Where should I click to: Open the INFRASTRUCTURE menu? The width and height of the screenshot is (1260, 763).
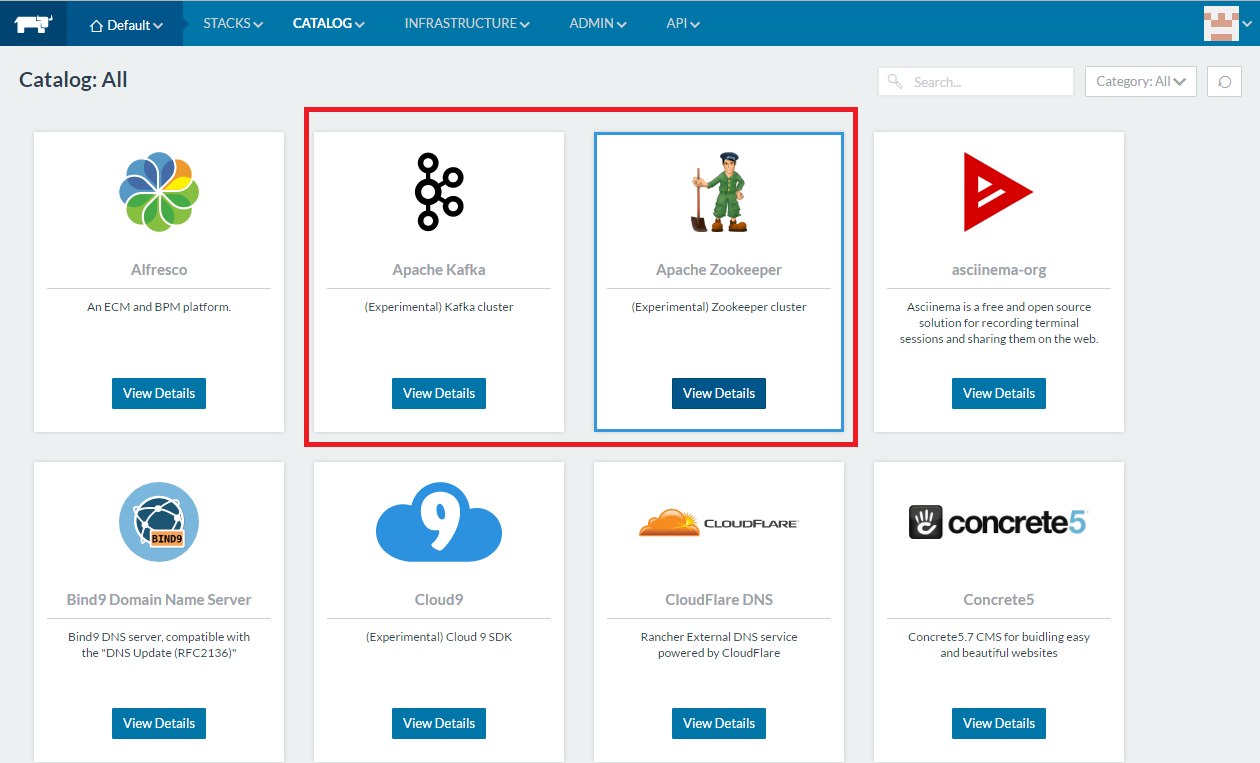(467, 23)
